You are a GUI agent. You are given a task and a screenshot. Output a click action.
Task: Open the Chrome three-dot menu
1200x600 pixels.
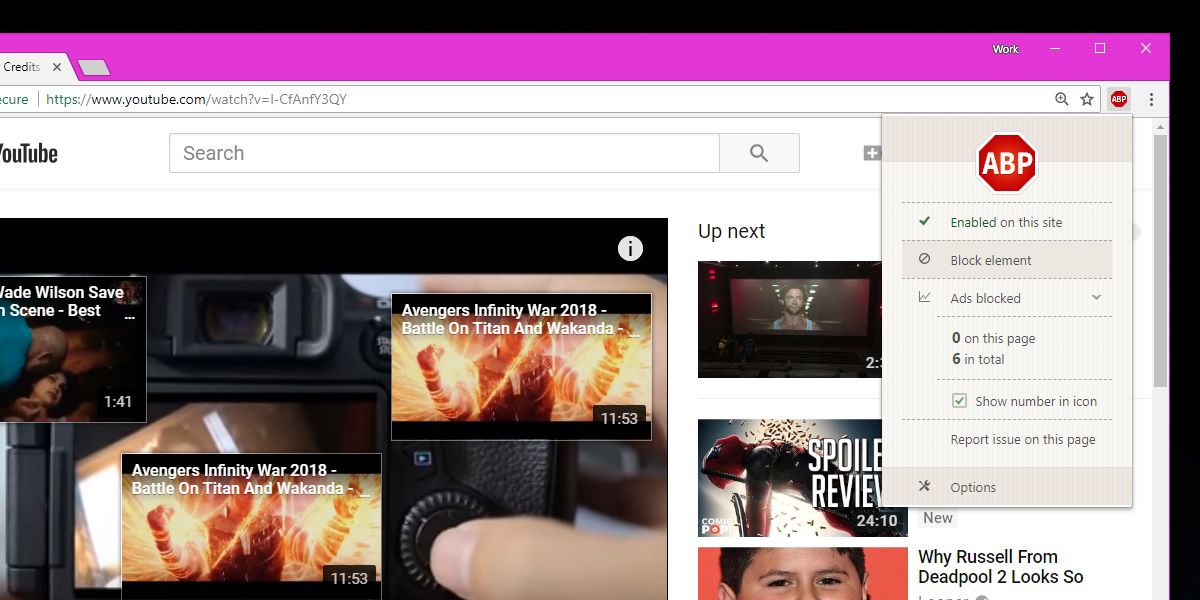1152,99
